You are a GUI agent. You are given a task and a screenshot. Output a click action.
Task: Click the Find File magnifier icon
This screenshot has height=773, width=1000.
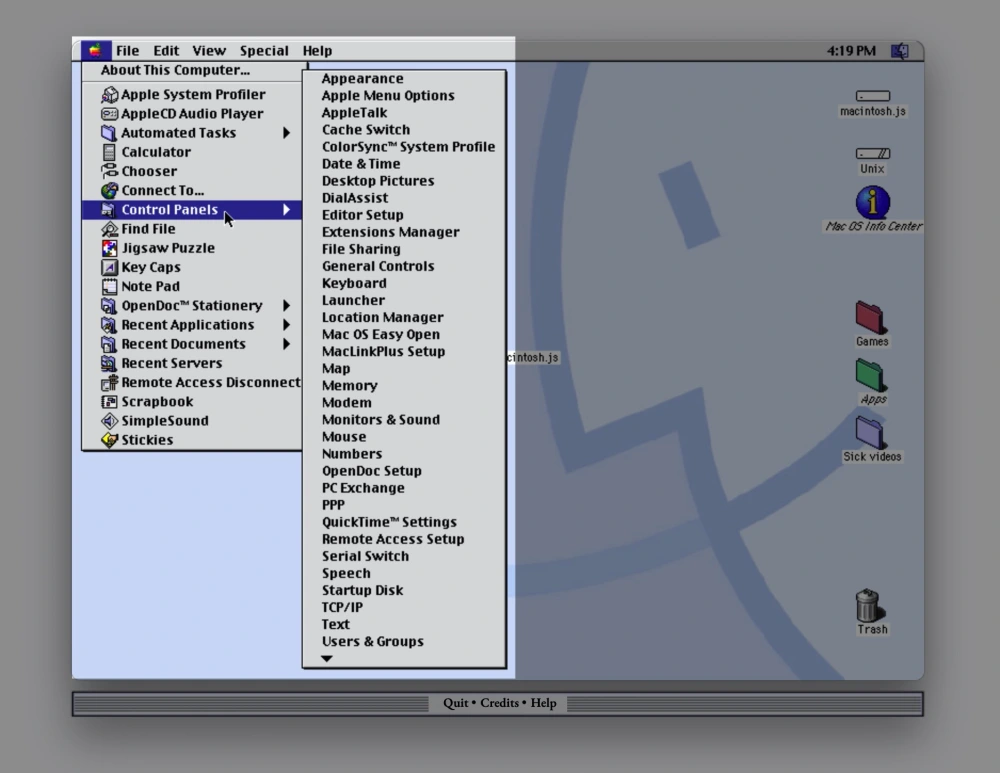(x=110, y=228)
